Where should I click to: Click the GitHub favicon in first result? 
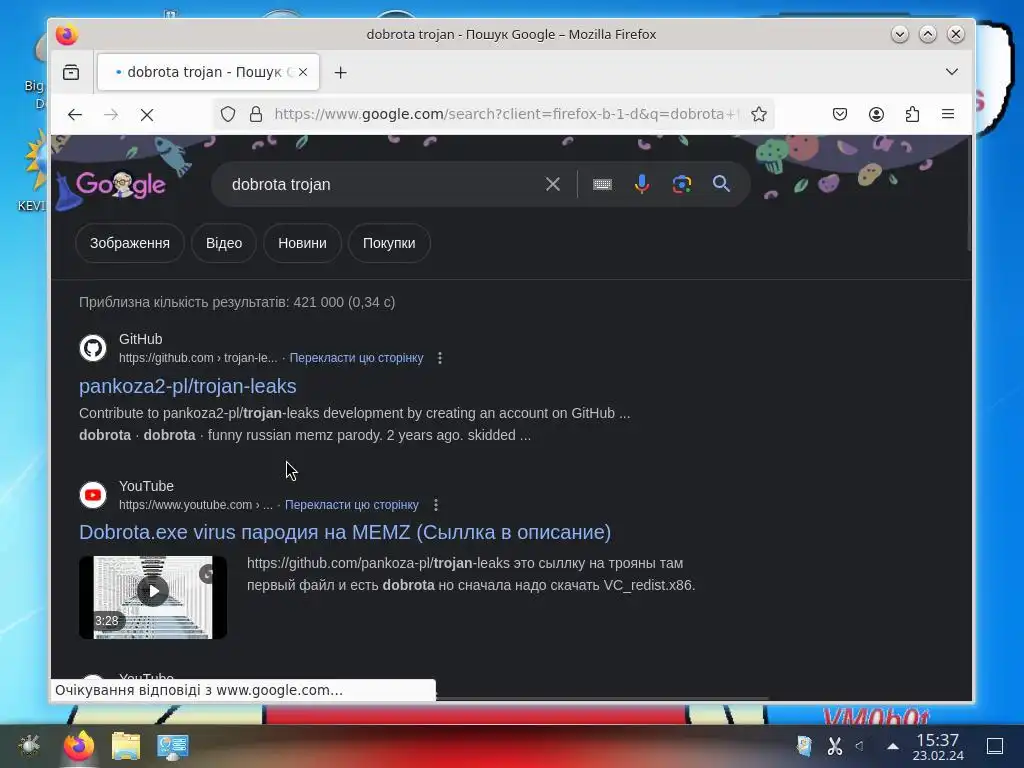point(93,348)
